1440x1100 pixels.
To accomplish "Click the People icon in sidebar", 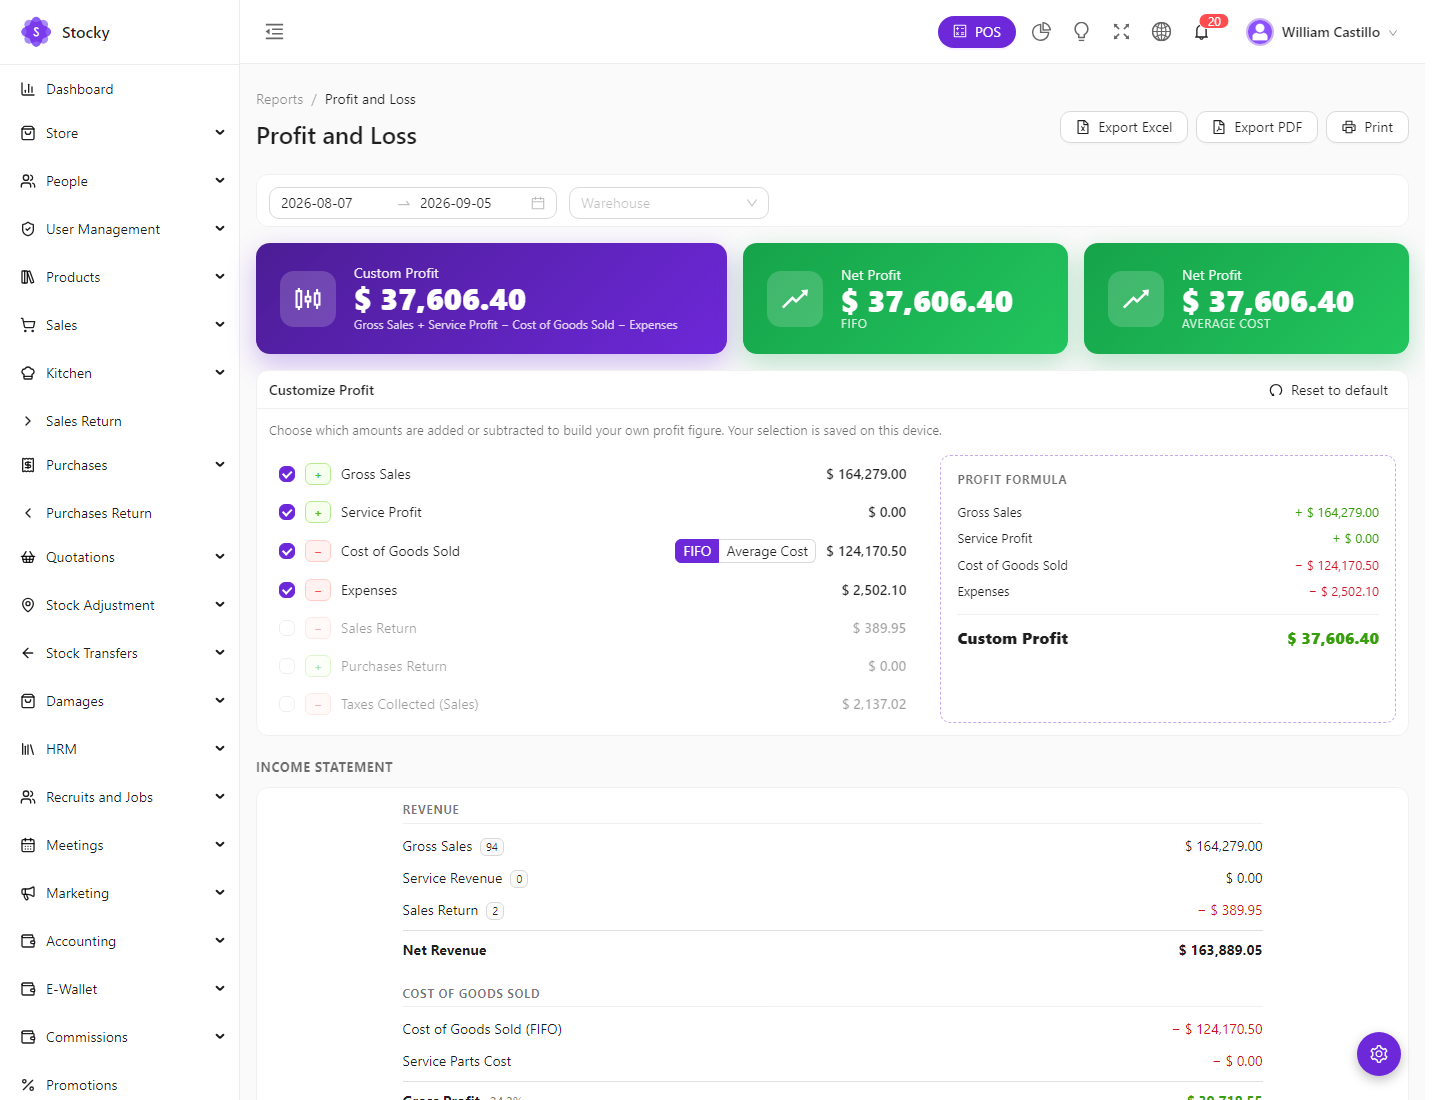I will [x=28, y=181].
